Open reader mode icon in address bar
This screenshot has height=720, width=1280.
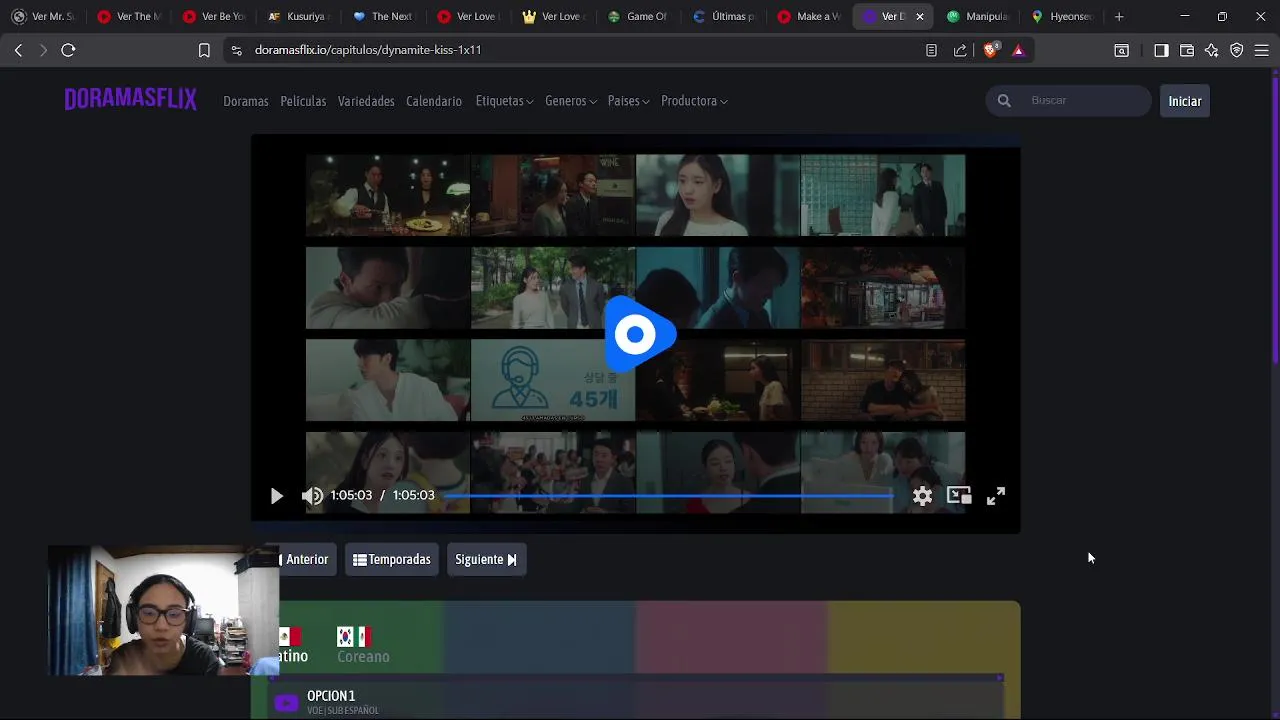(931, 50)
